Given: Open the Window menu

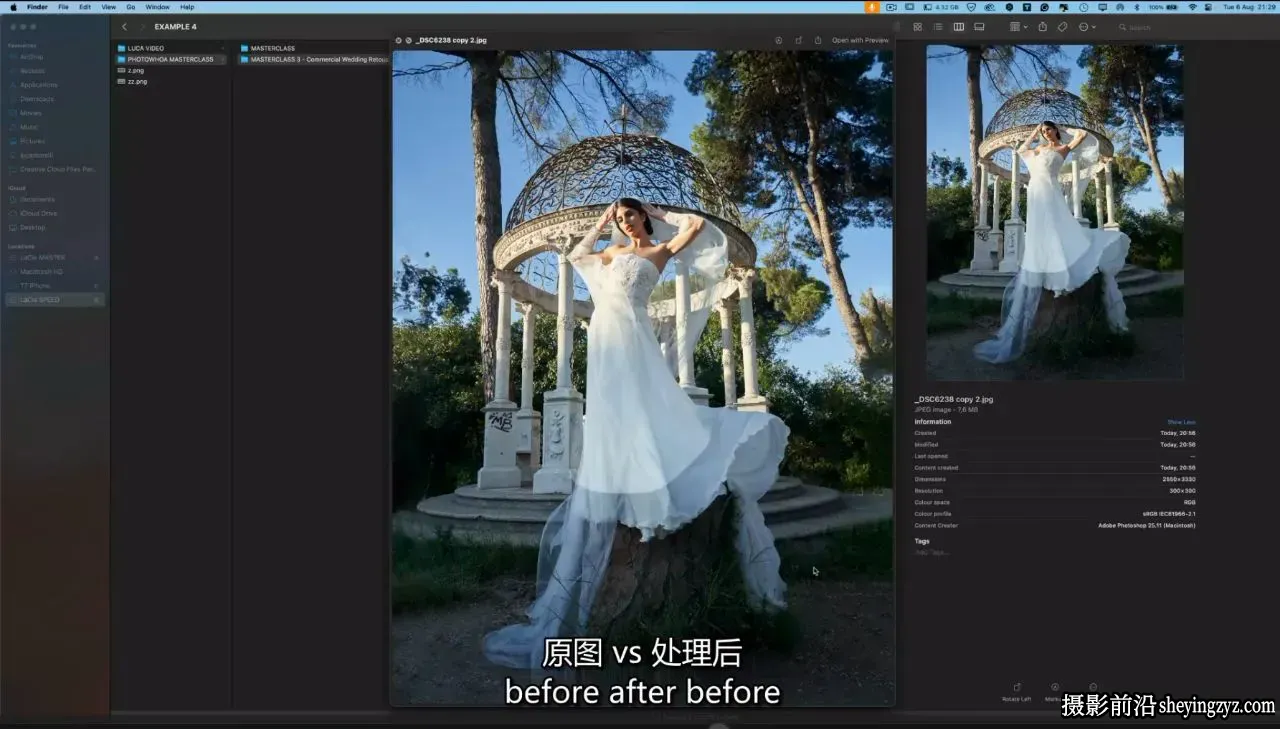Looking at the screenshot, I should pos(157,7).
